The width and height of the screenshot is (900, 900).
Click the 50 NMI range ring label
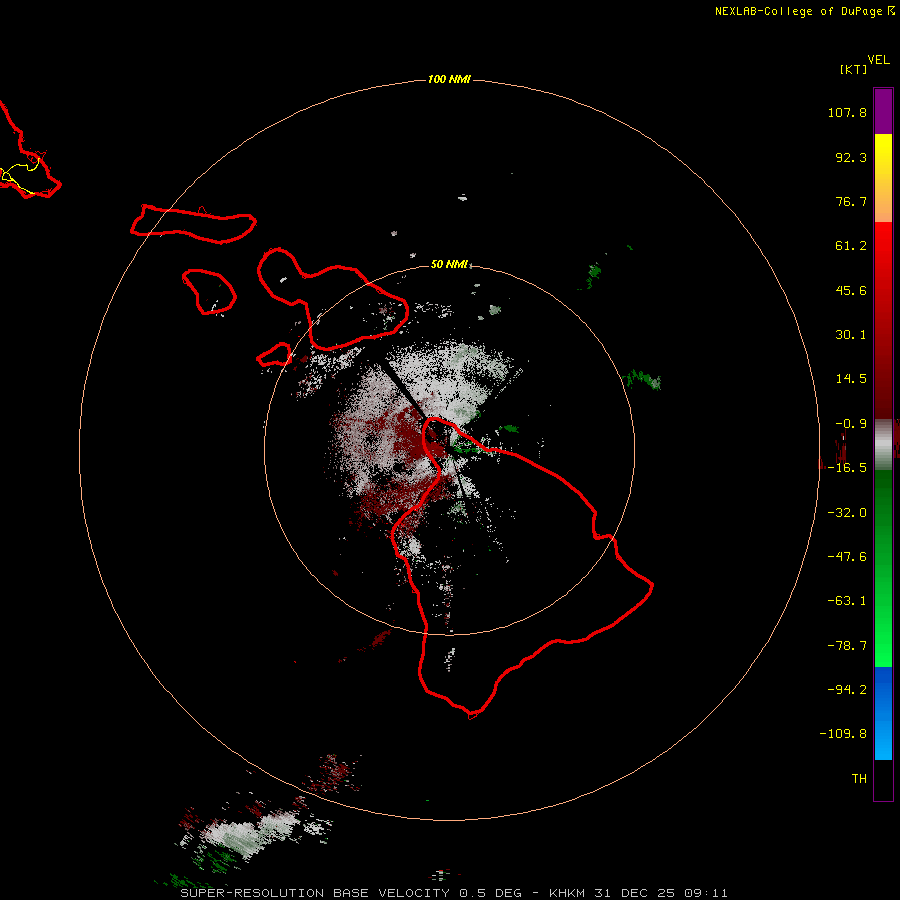click(x=449, y=264)
